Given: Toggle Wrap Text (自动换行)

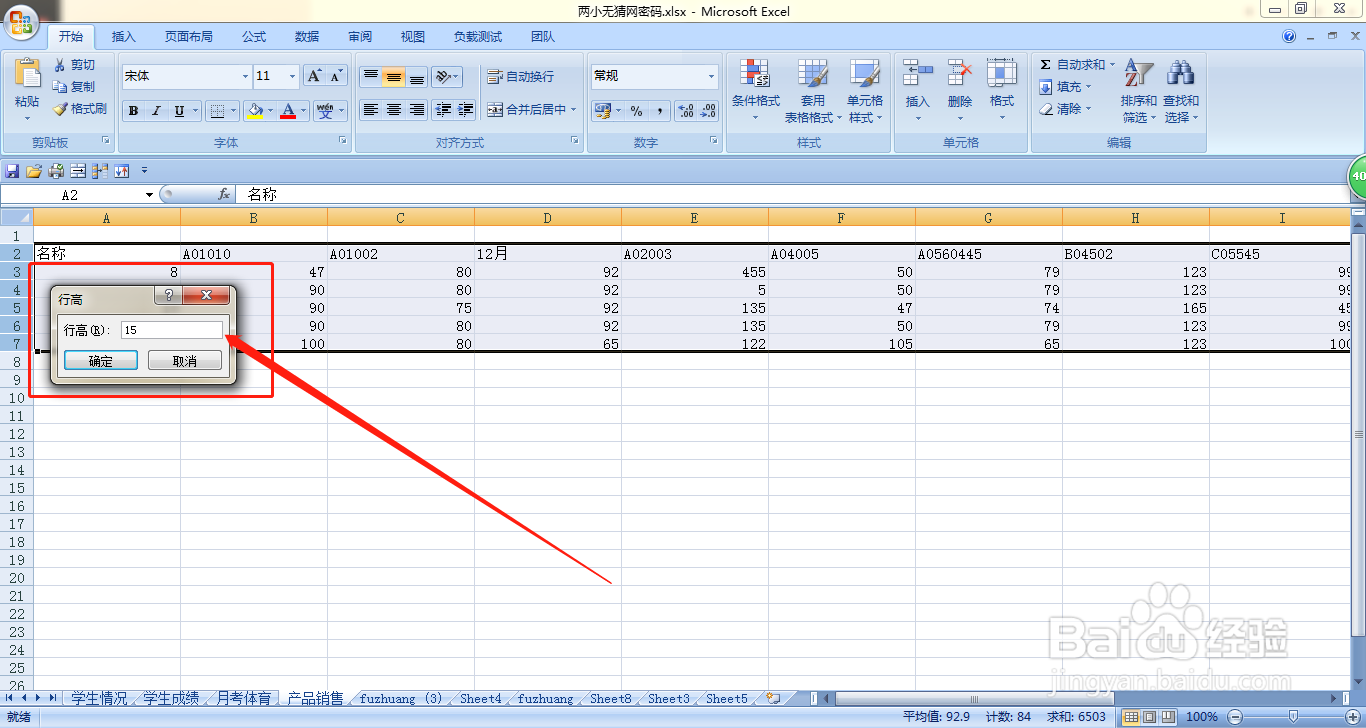Looking at the screenshot, I should (x=520, y=77).
